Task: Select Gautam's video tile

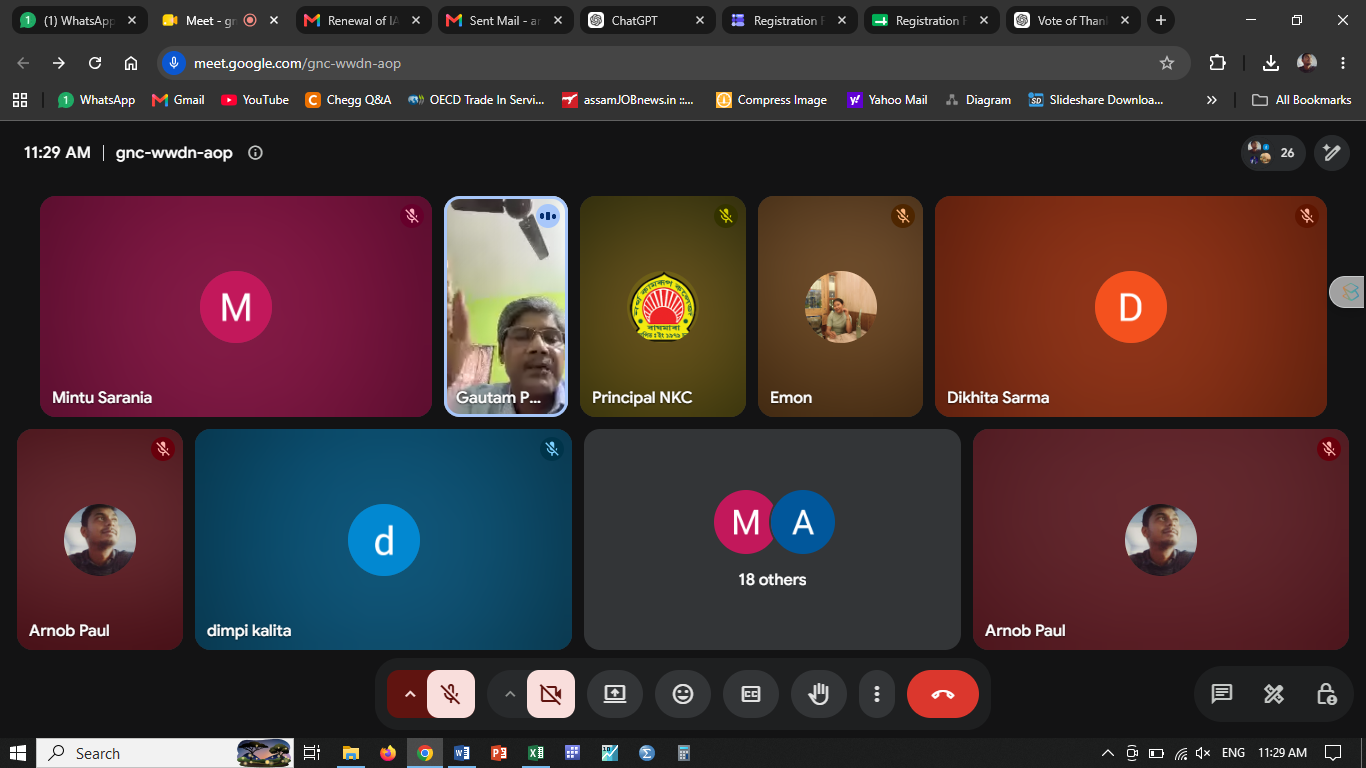Action: (506, 306)
